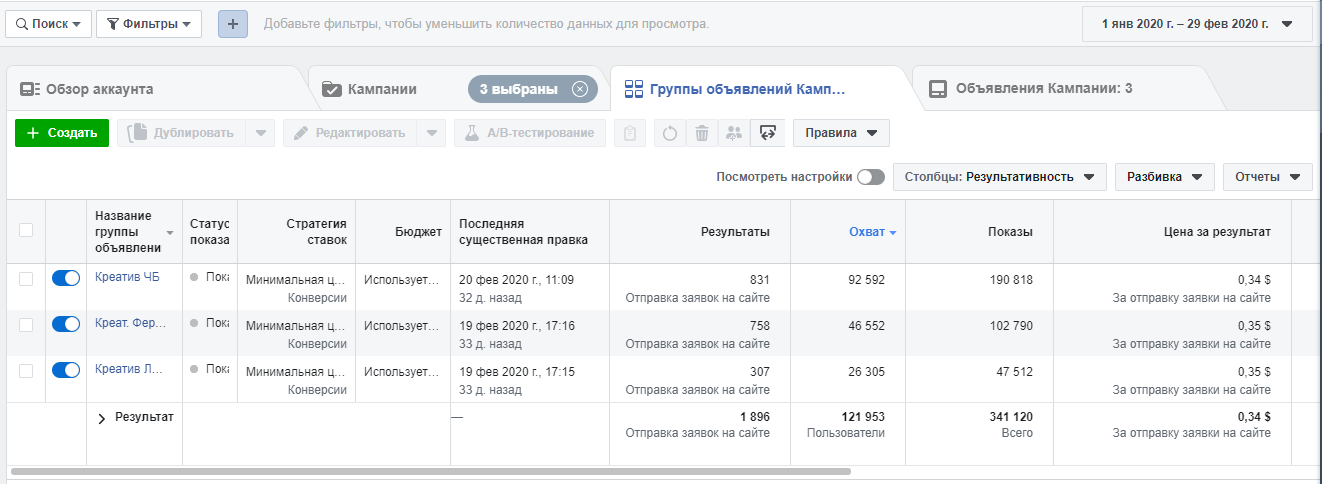Click date 19 фев 2020 г., 17:16
Screen dimensions: 1322x484
(516, 326)
